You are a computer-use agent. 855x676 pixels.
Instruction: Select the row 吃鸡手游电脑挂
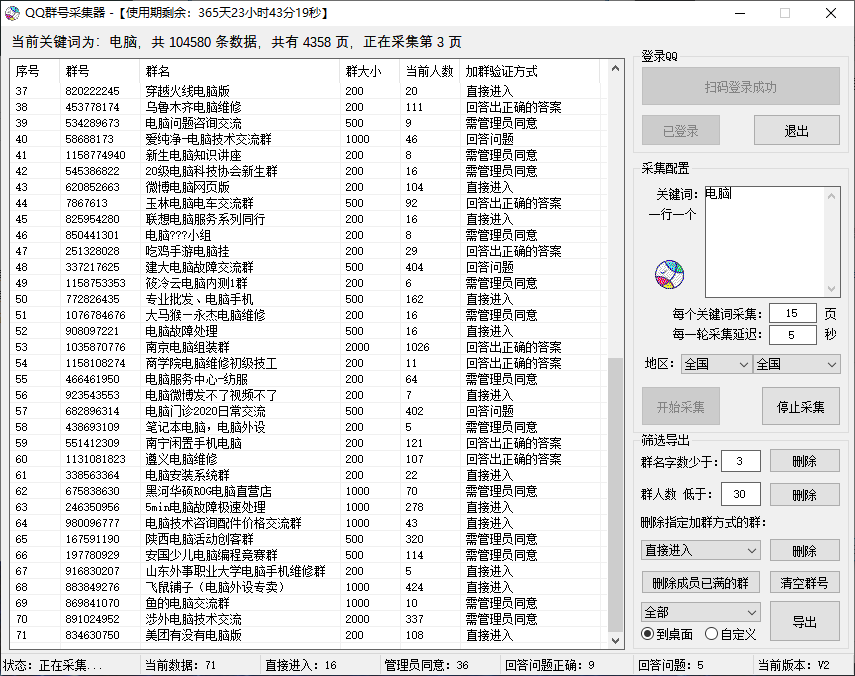pos(309,251)
